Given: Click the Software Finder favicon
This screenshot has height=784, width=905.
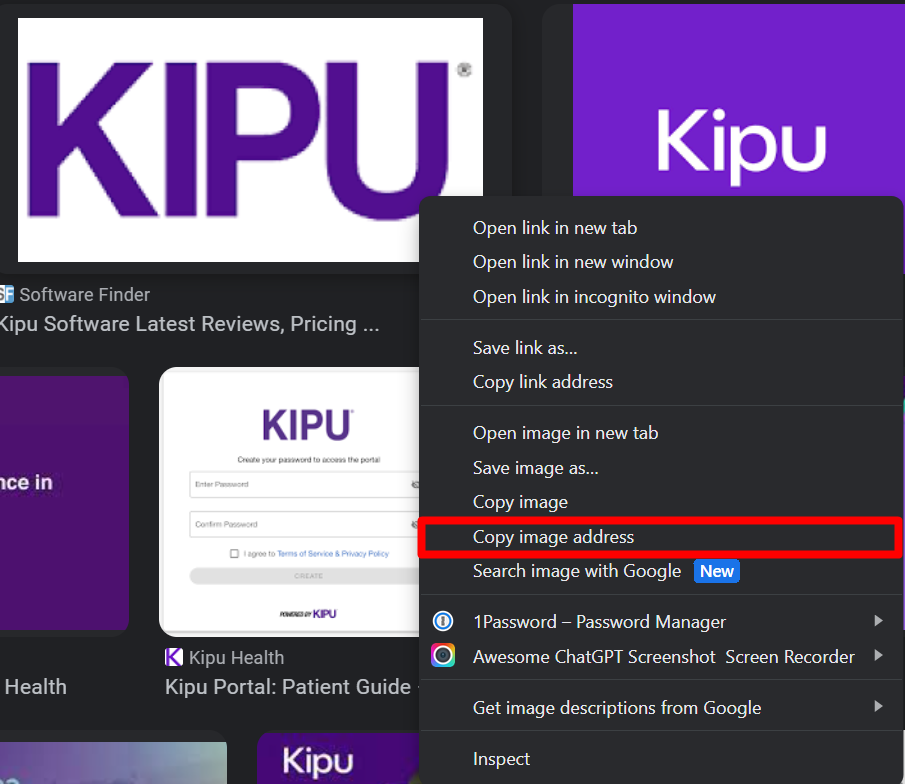Looking at the screenshot, I should (6, 295).
